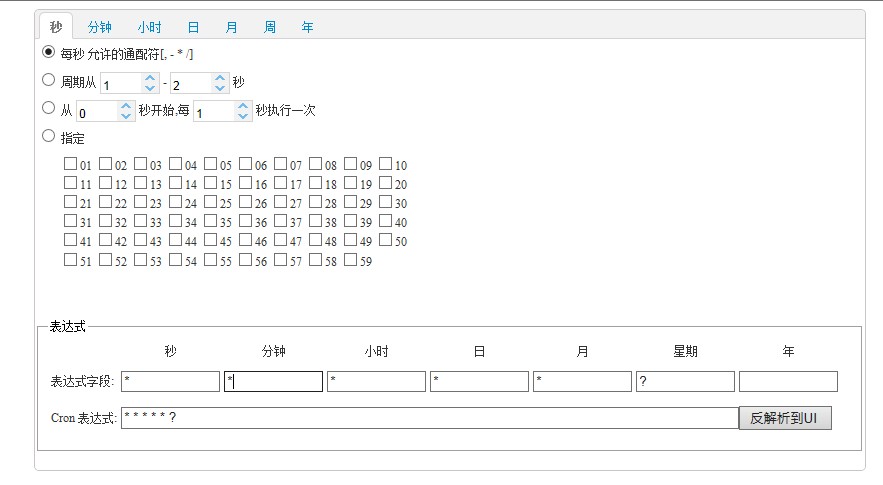Click the 从 start second field showing 0
The image size is (883, 485).
click(x=99, y=111)
